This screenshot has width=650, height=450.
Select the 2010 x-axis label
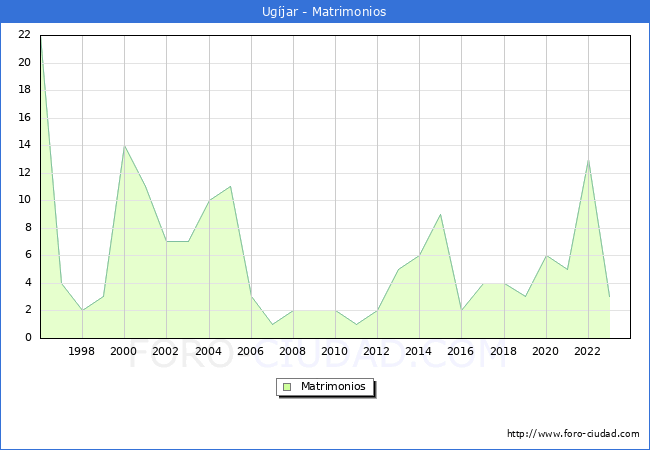click(x=334, y=351)
